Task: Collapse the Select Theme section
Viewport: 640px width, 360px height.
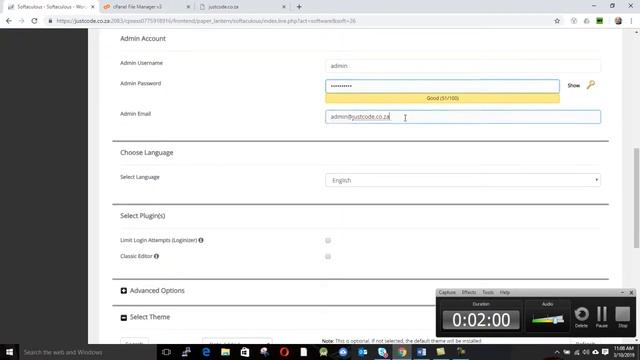Action: tap(124, 317)
